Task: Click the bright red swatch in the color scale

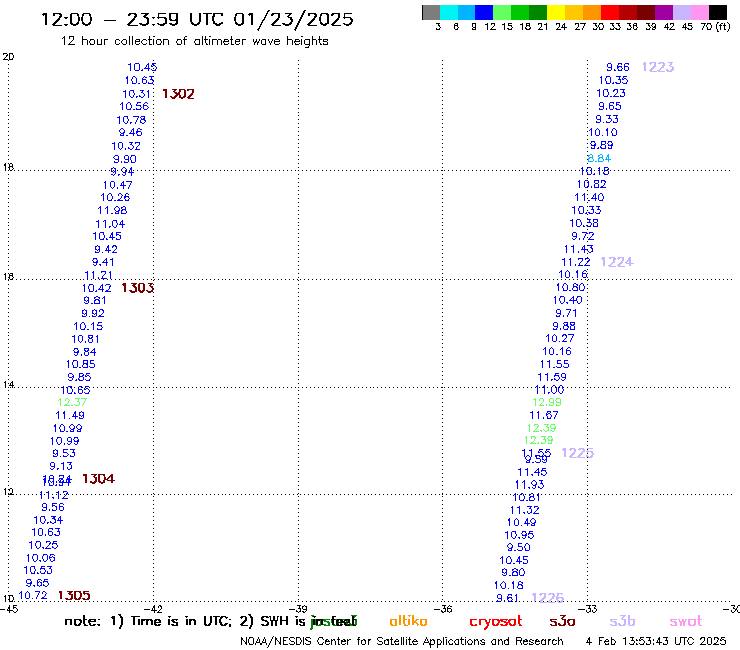Action: 610,12
